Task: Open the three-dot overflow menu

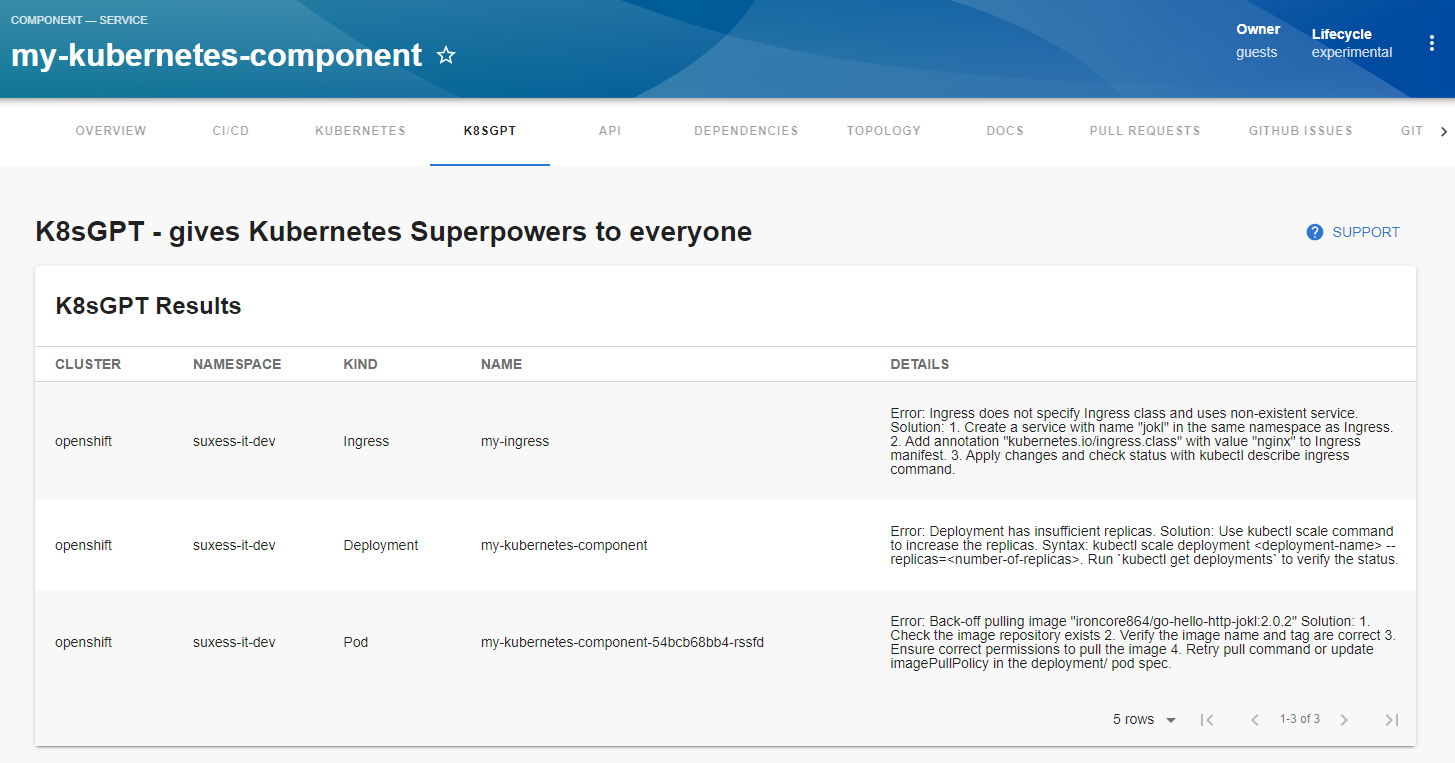Action: click(x=1433, y=42)
